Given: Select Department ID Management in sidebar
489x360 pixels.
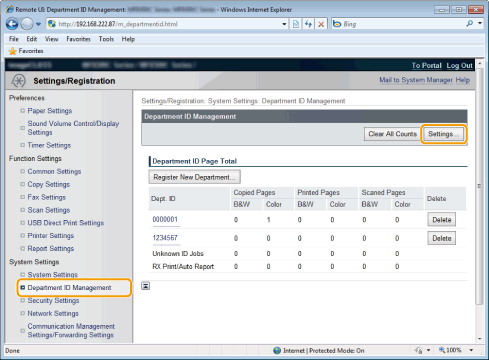Looking at the screenshot, I should click(69, 288).
